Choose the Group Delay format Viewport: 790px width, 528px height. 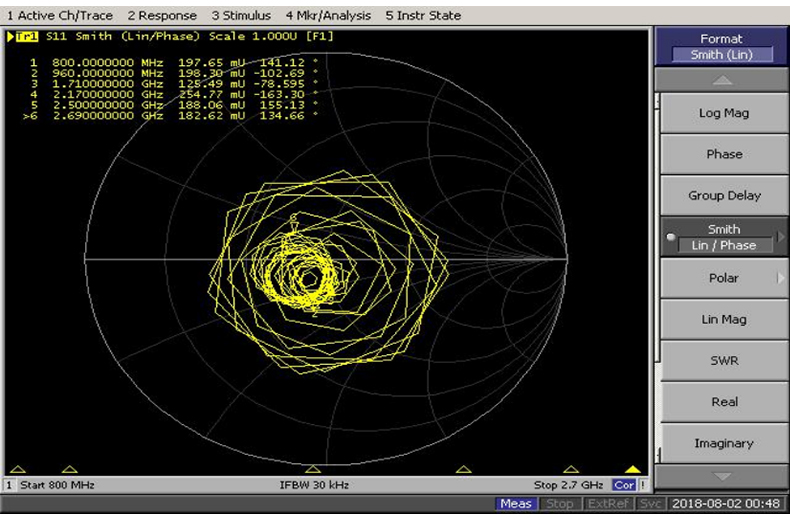pyautogui.click(x=724, y=196)
